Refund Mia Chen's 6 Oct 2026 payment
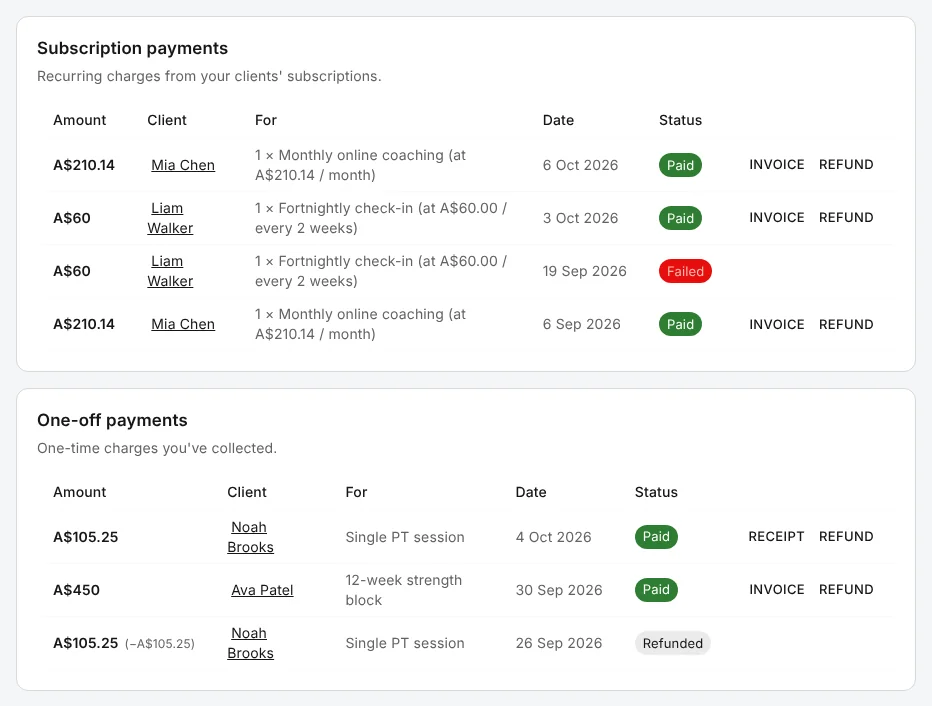Image resolution: width=932 pixels, height=706 pixels. click(846, 165)
